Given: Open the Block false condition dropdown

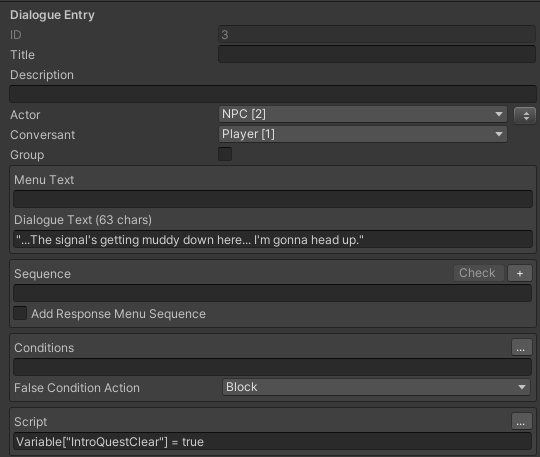Looking at the screenshot, I should pos(376,387).
